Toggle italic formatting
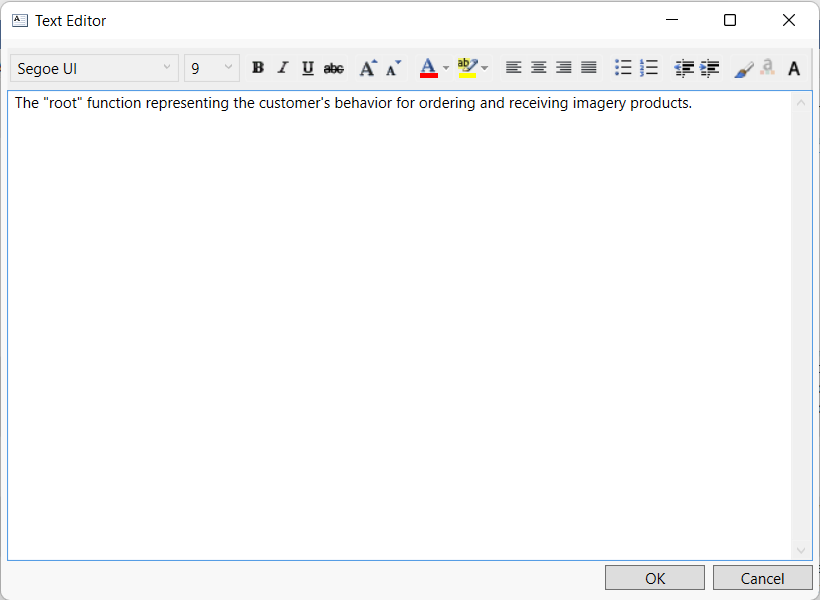Image resolution: width=820 pixels, height=600 pixels. pos(283,68)
